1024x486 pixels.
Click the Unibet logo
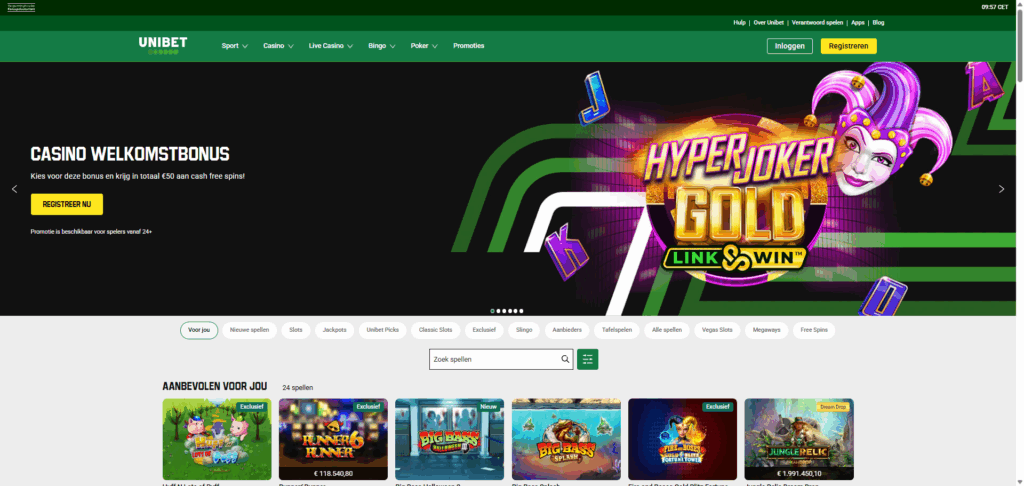point(163,45)
